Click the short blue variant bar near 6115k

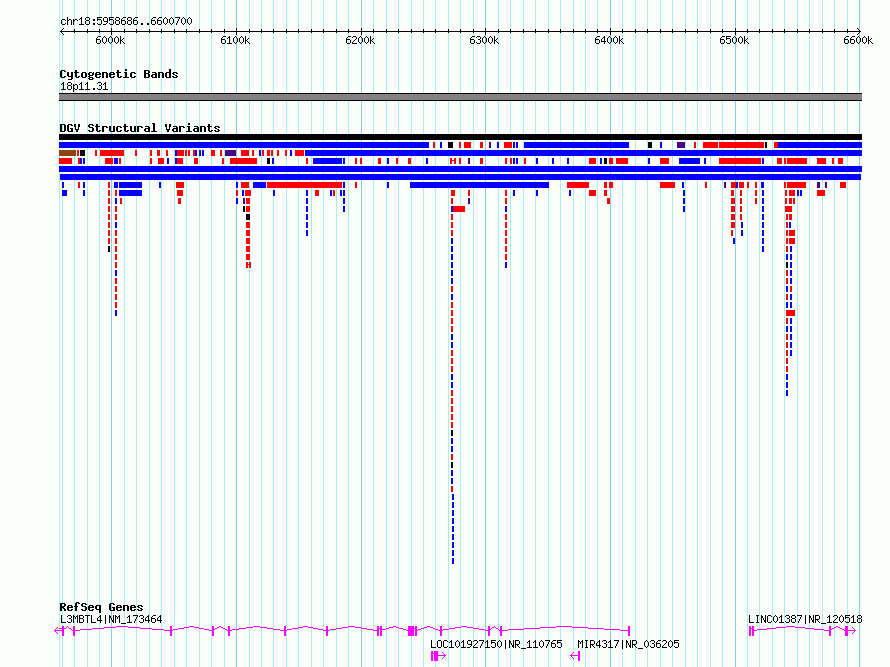coord(259,185)
